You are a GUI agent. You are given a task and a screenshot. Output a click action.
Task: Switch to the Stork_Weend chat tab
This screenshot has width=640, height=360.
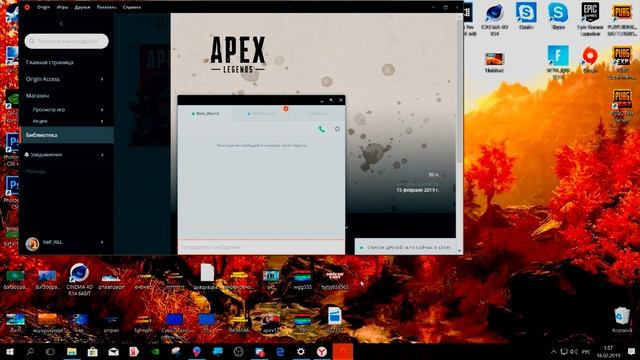click(x=205, y=113)
